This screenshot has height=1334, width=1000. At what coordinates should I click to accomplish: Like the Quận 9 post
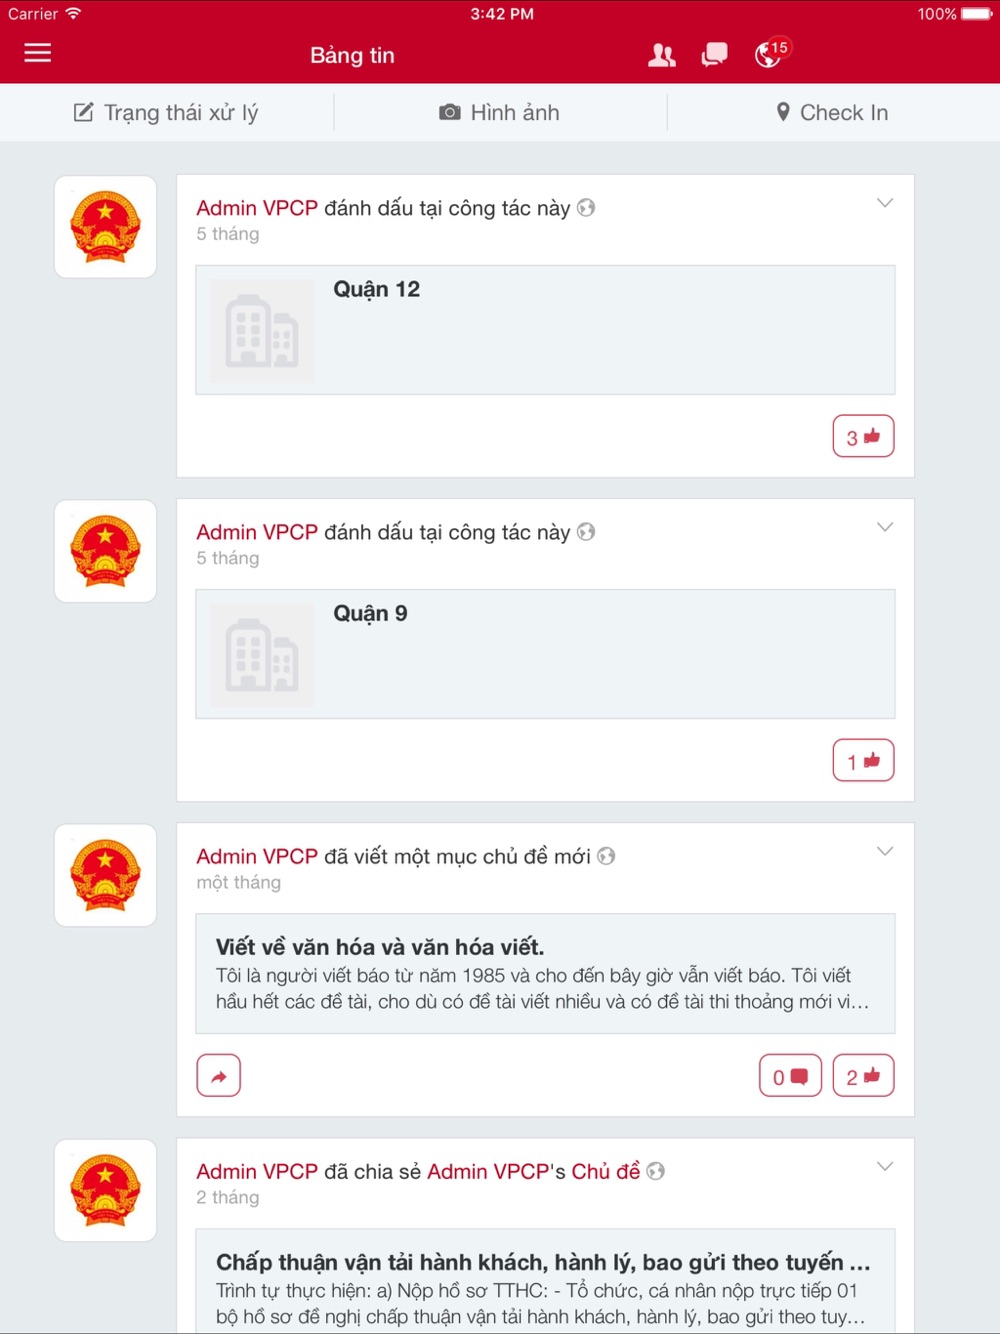click(863, 760)
